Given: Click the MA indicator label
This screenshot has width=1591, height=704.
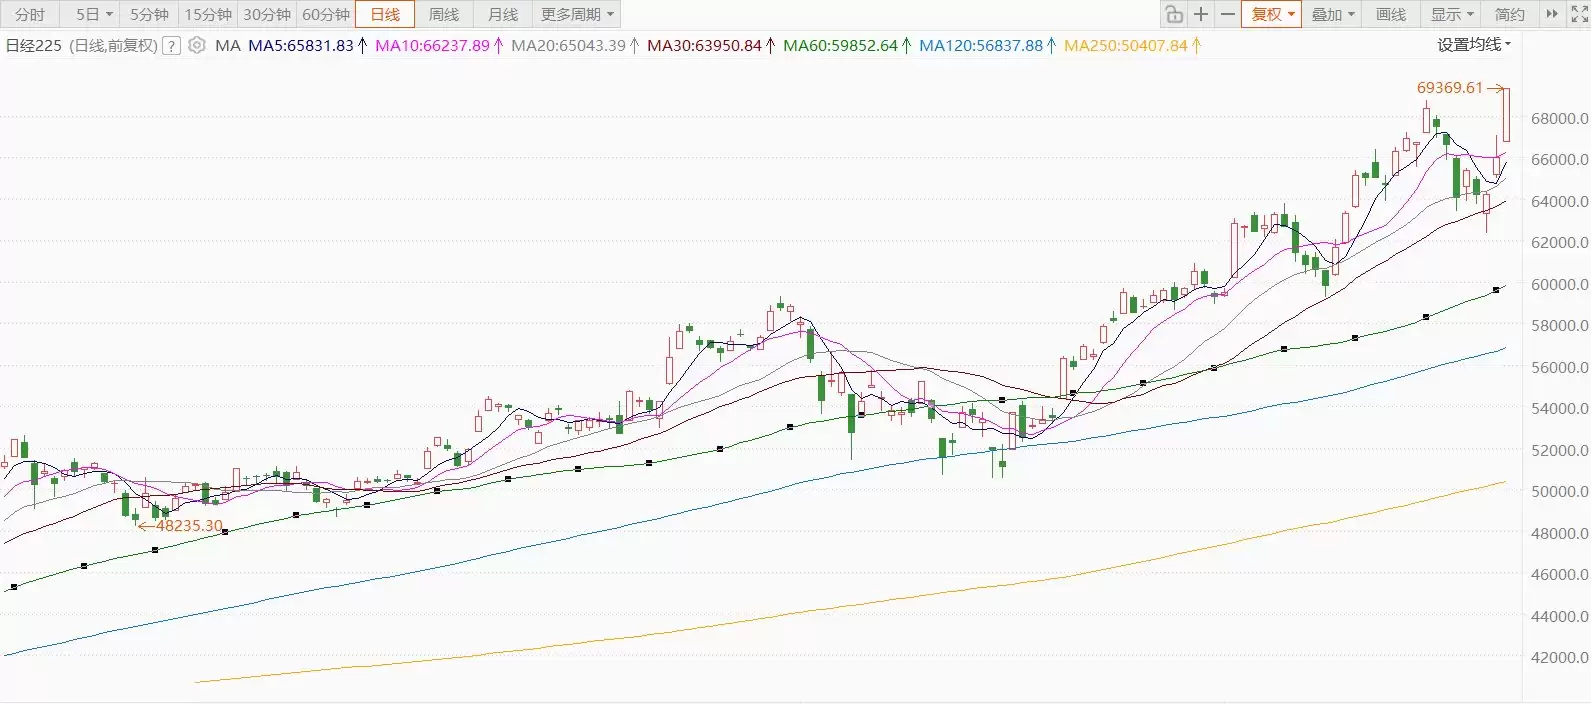Looking at the screenshot, I should point(227,45).
